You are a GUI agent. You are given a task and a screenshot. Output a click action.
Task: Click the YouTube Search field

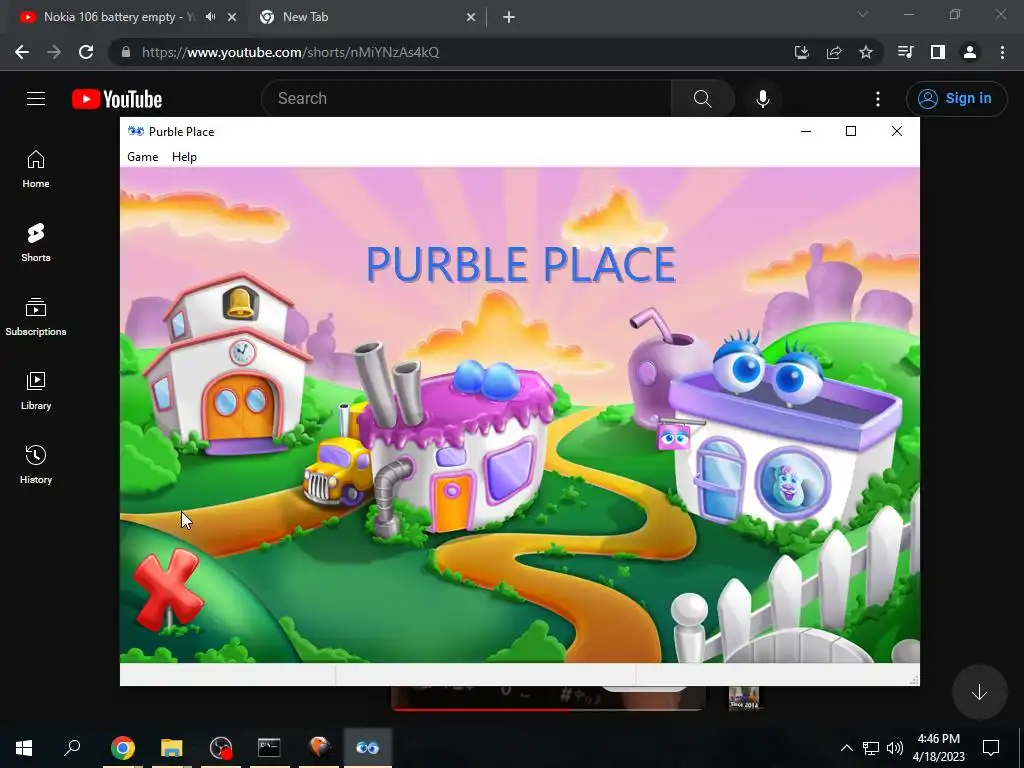pyautogui.click(x=466, y=99)
